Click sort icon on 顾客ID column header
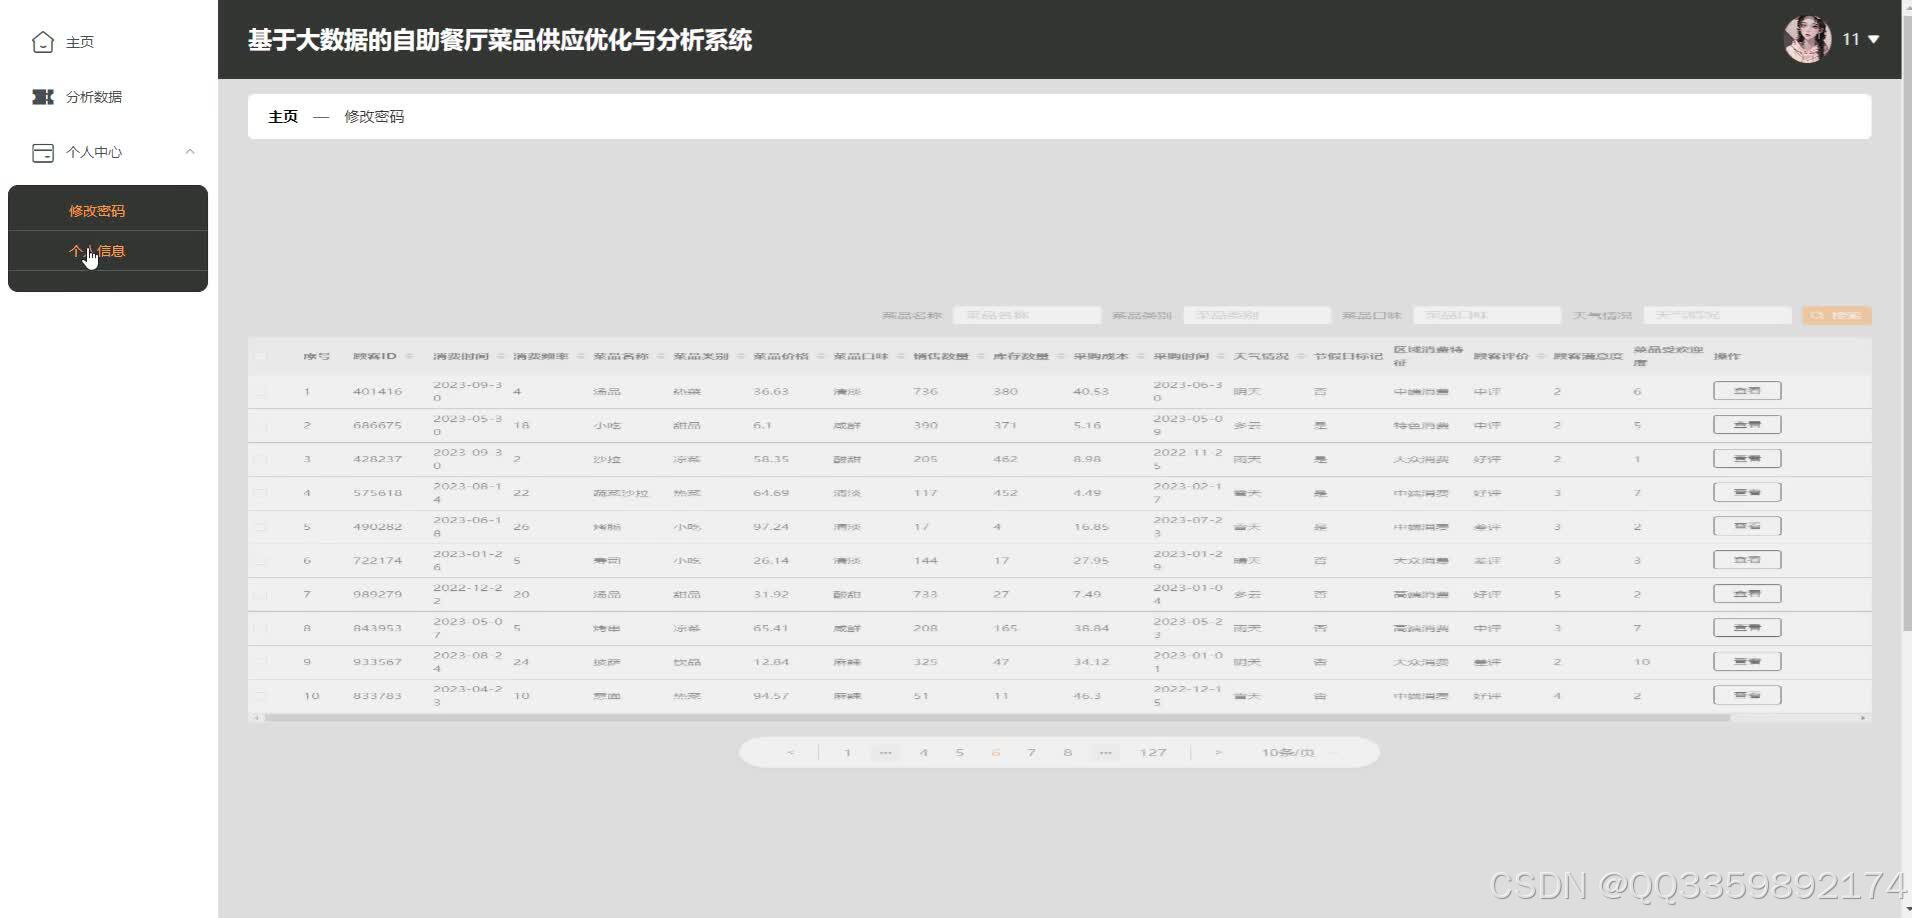 [x=409, y=356]
